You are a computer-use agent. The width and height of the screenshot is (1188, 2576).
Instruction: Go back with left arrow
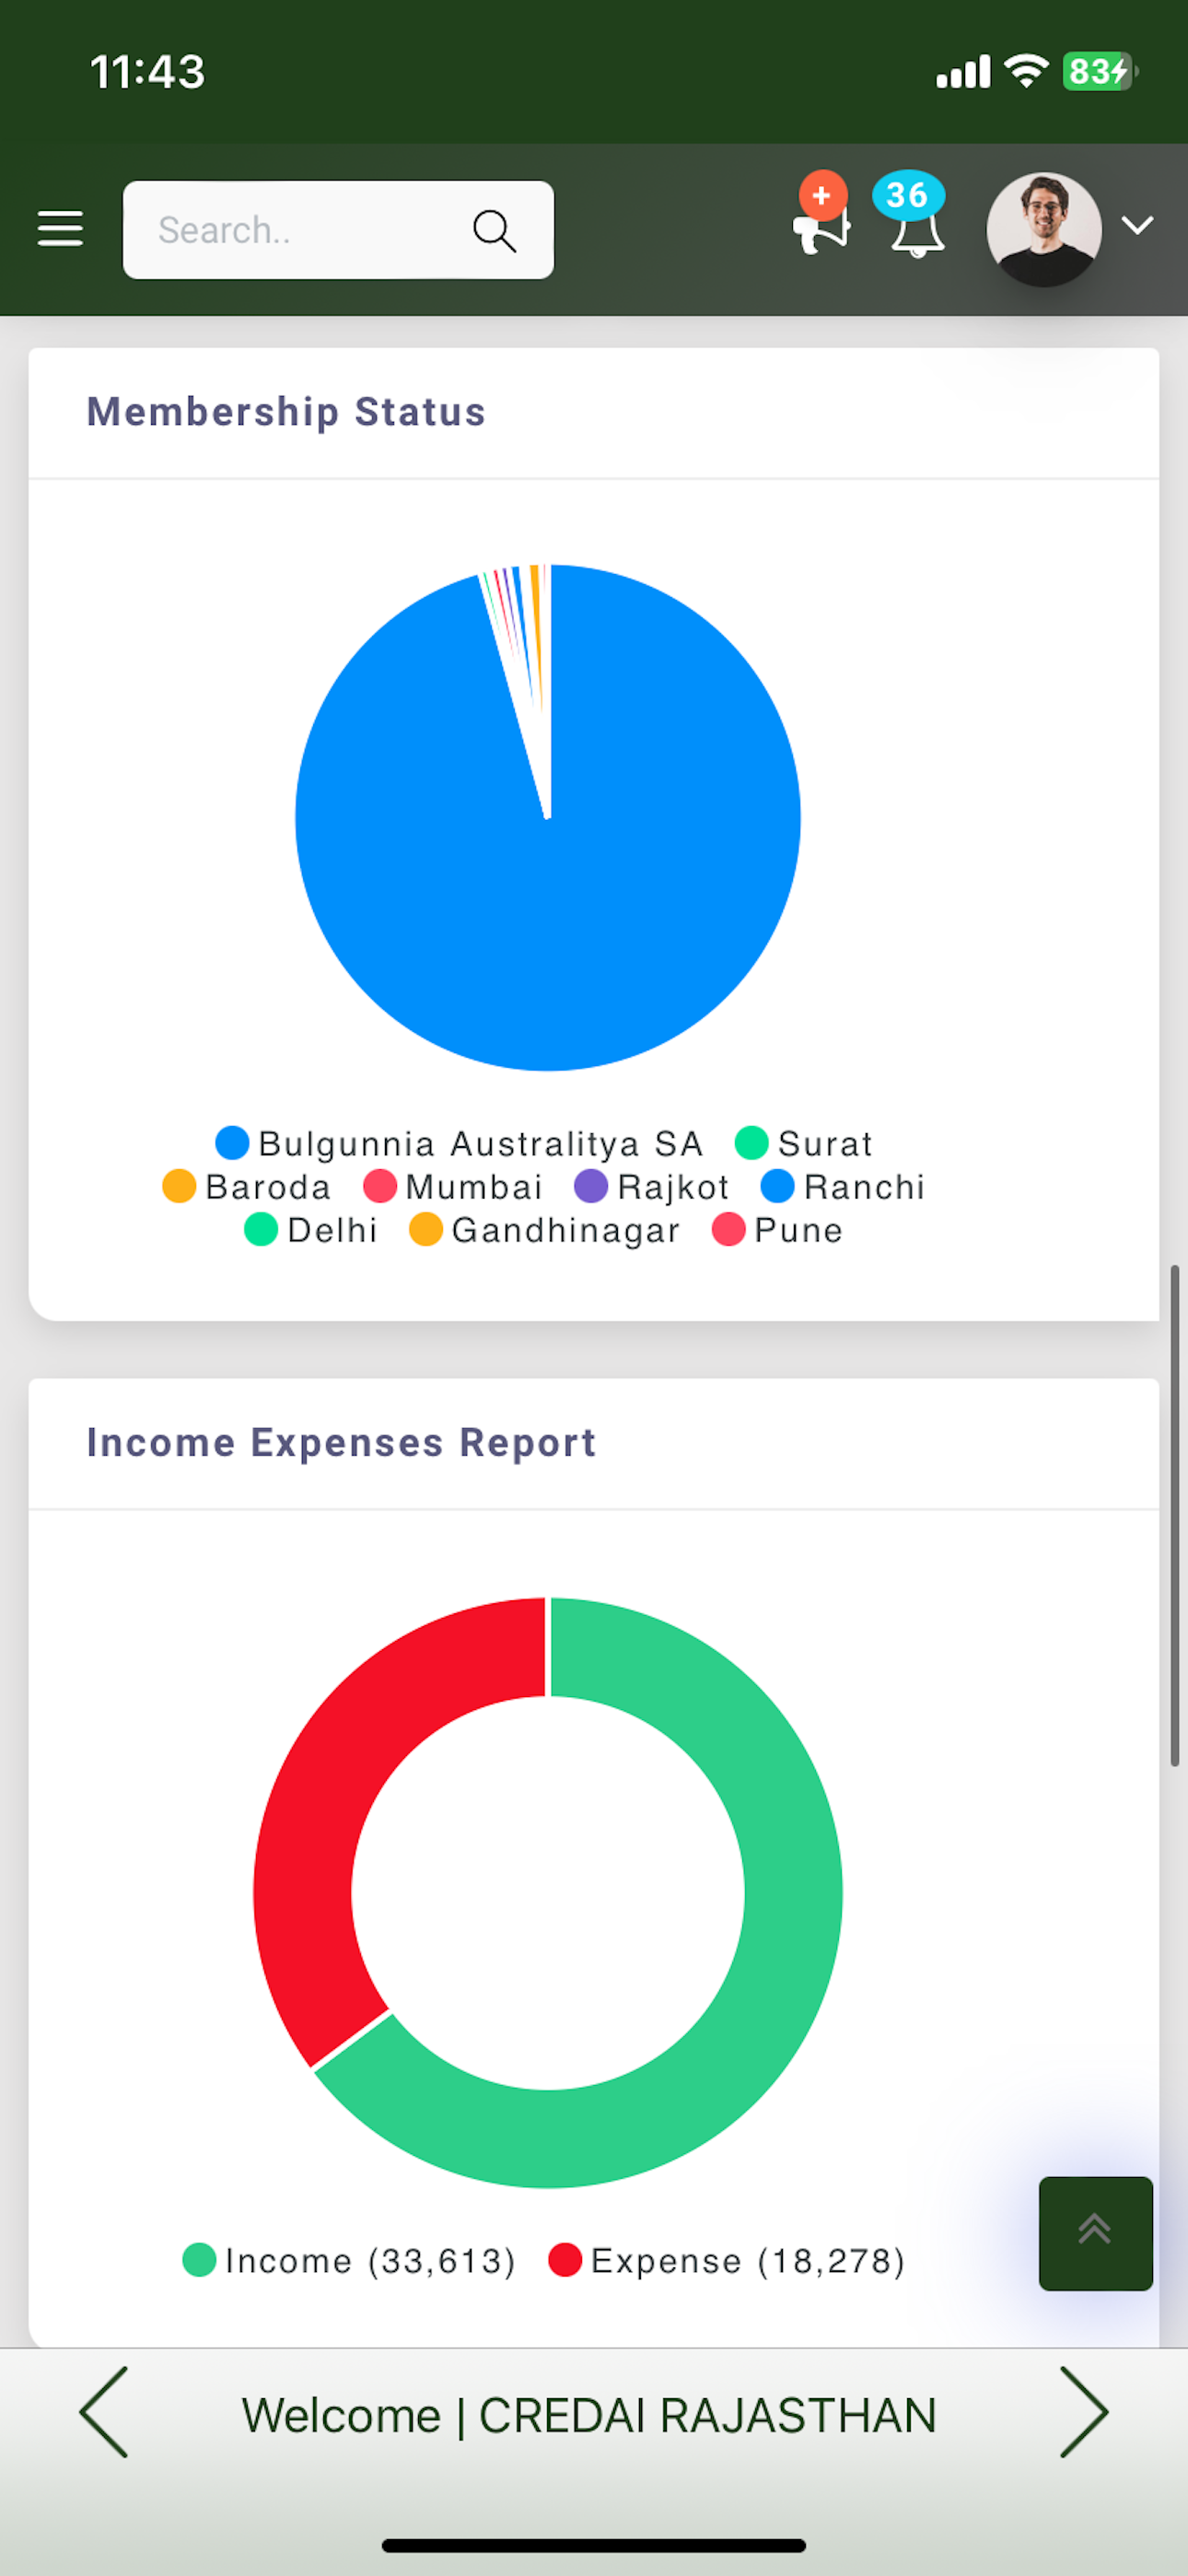click(x=104, y=2412)
